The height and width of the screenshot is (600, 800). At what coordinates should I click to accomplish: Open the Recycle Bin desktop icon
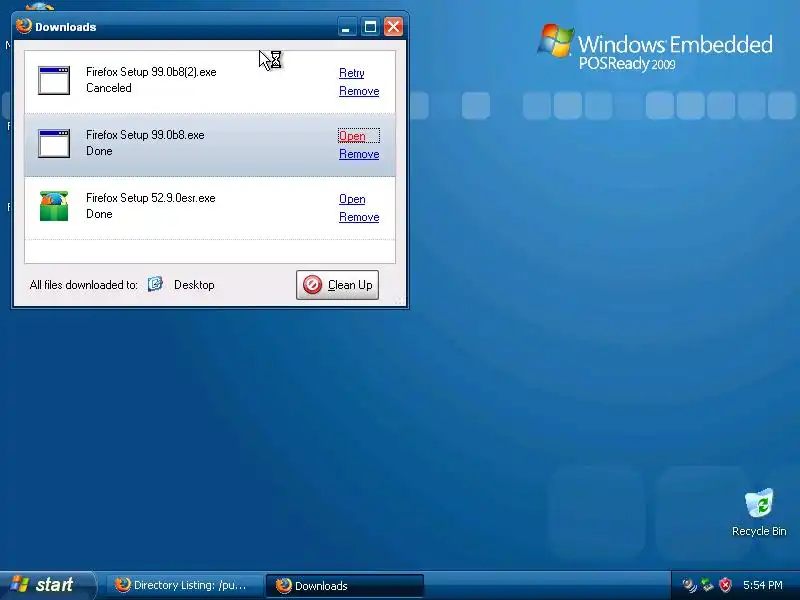coord(759,512)
